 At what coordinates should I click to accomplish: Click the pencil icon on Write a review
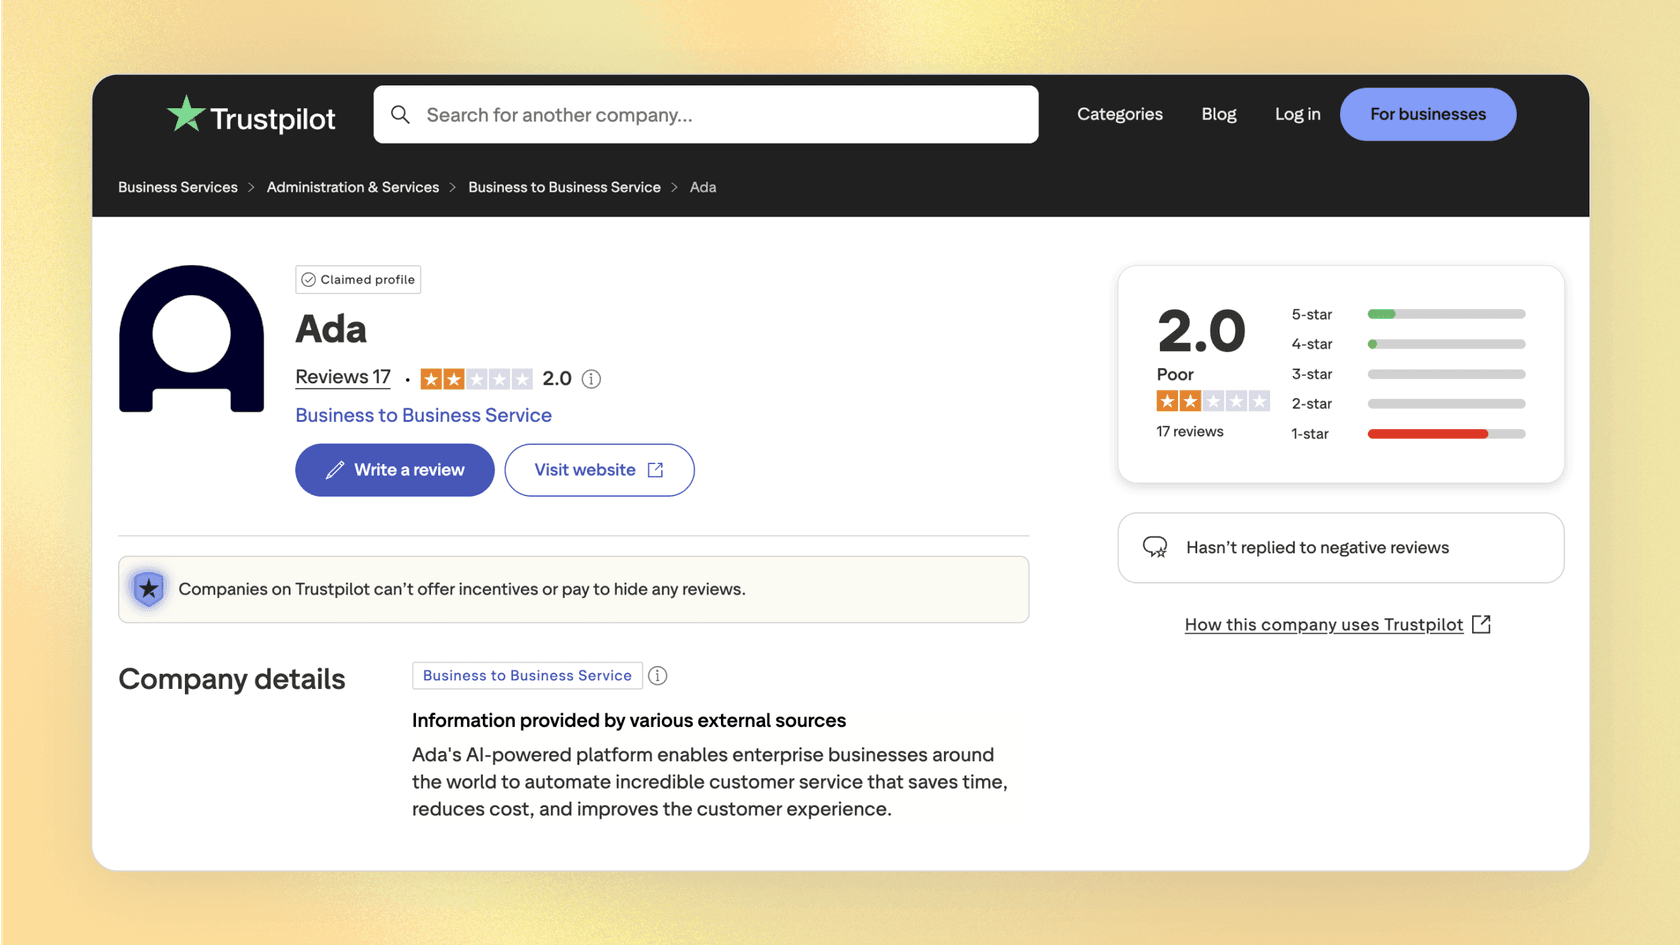point(335,470)
